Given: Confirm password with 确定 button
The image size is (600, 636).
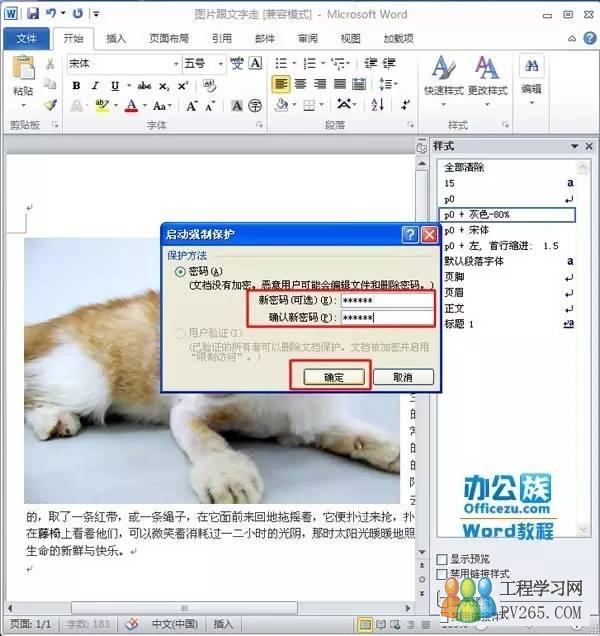Looking at the screenshot, I should (334, 377).
